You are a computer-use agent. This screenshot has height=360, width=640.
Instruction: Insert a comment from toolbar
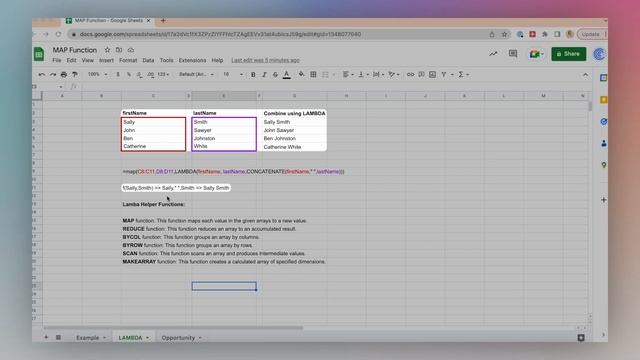(x=421, y=75)
